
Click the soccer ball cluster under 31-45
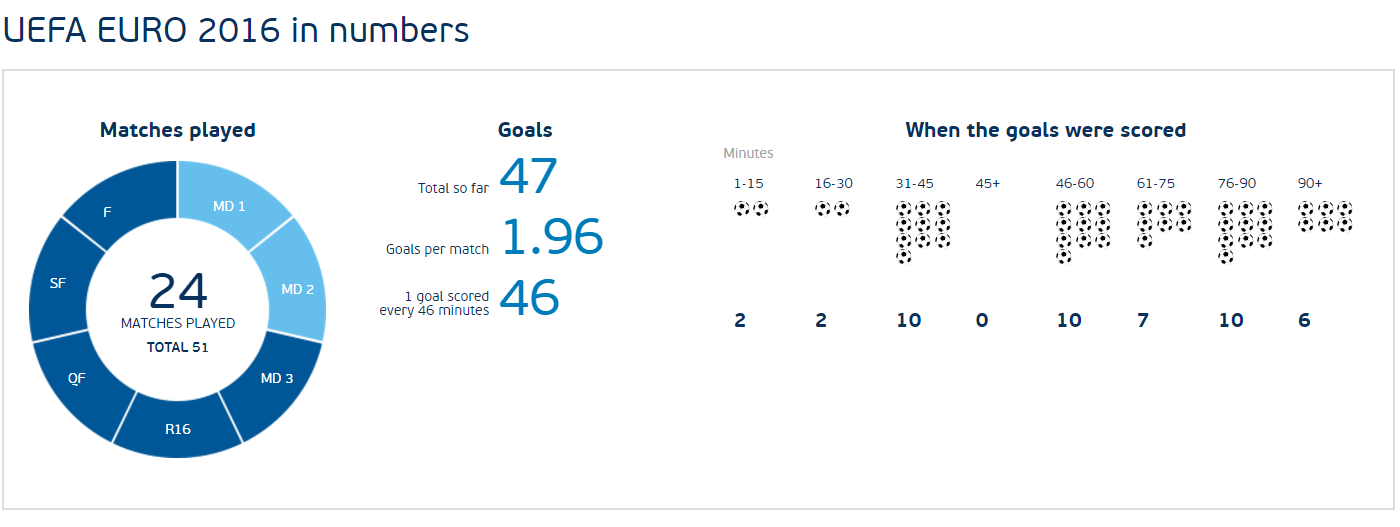pos(923,232)
